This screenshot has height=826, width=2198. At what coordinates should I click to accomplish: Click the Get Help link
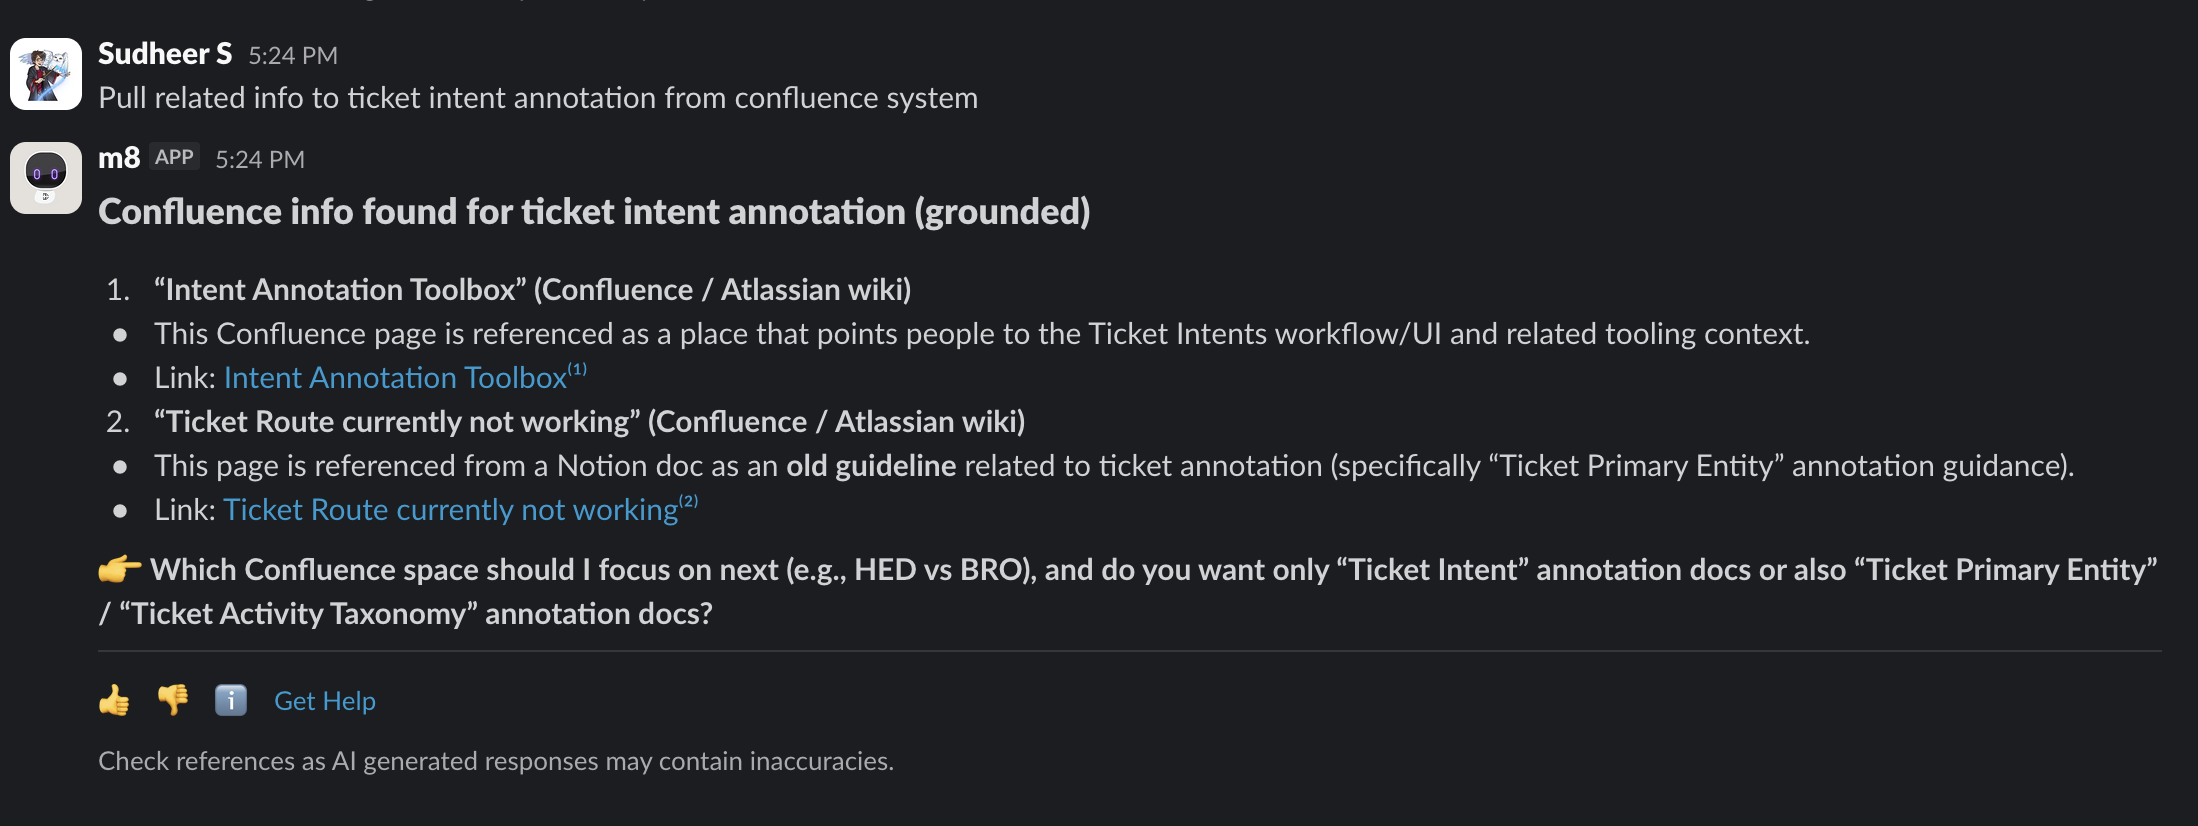[x=324, y=700]
